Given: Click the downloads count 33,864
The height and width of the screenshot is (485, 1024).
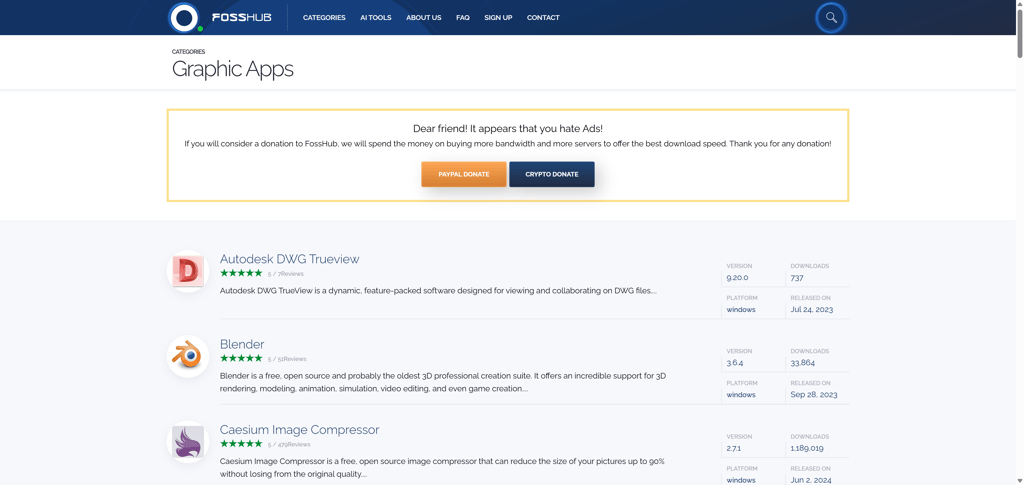Looking at the screenshot, I should coord(803,363).
